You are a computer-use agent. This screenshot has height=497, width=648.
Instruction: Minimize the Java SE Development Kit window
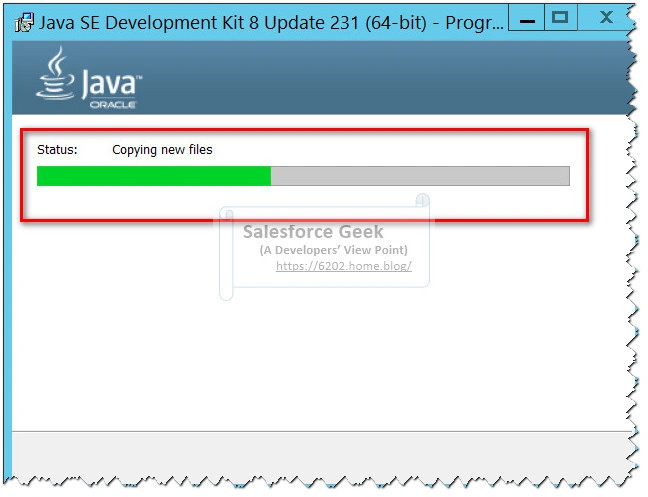(526, 18)
